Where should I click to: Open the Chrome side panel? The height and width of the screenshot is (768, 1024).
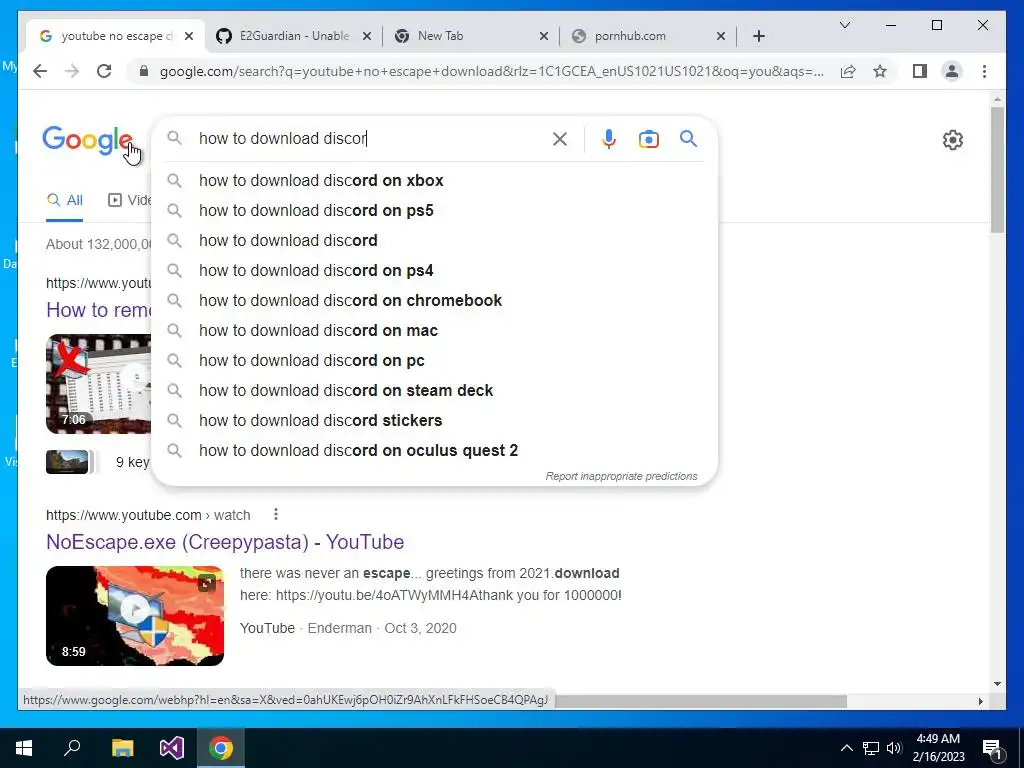[x=920, y=71]
